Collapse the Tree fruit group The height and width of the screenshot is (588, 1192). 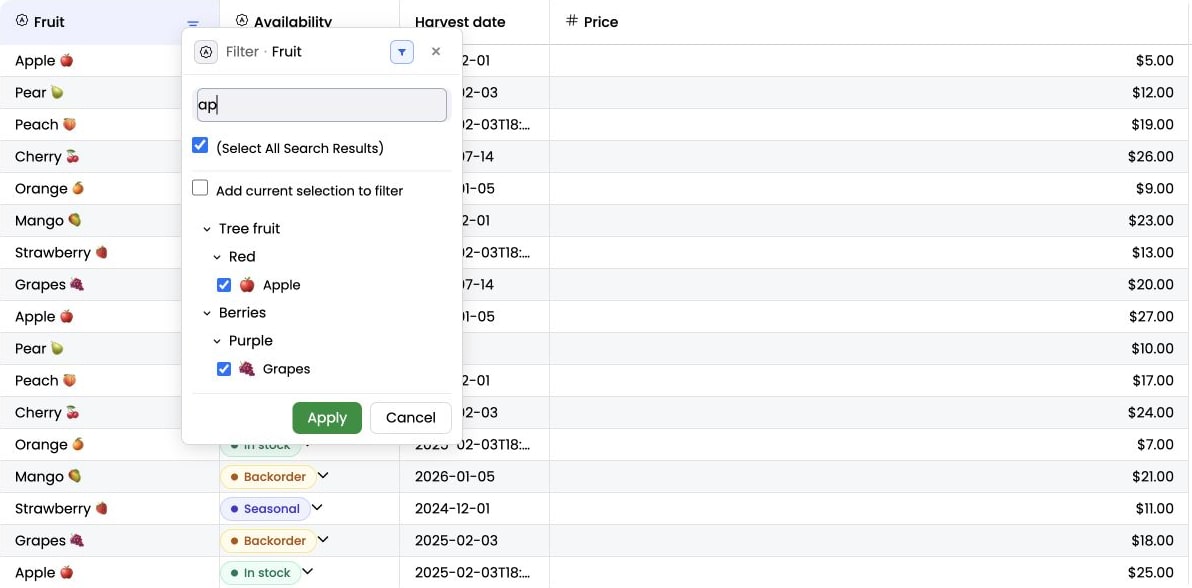pyautogui.click(x=207, y=229)
